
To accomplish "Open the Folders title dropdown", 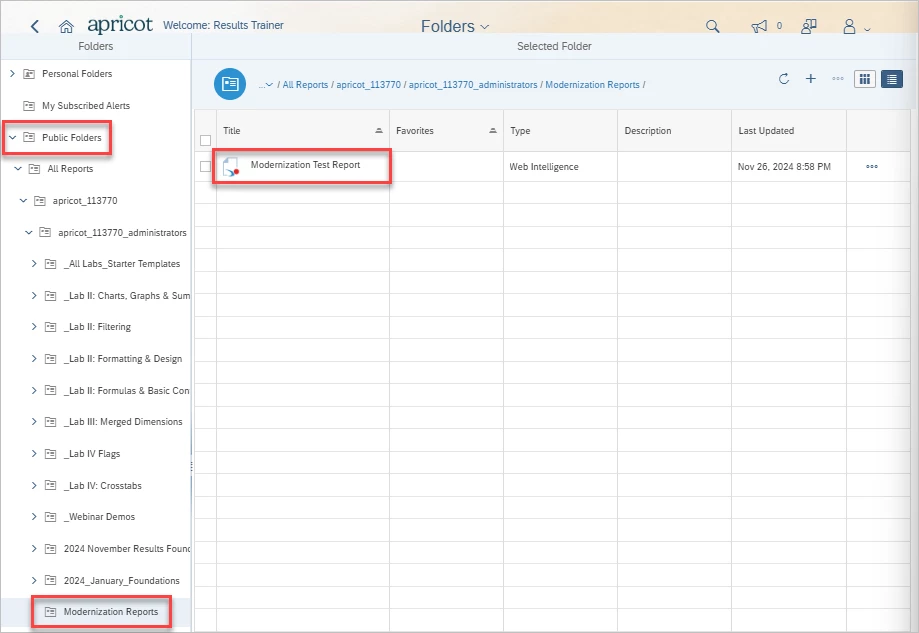I will (x=455, y=26).
